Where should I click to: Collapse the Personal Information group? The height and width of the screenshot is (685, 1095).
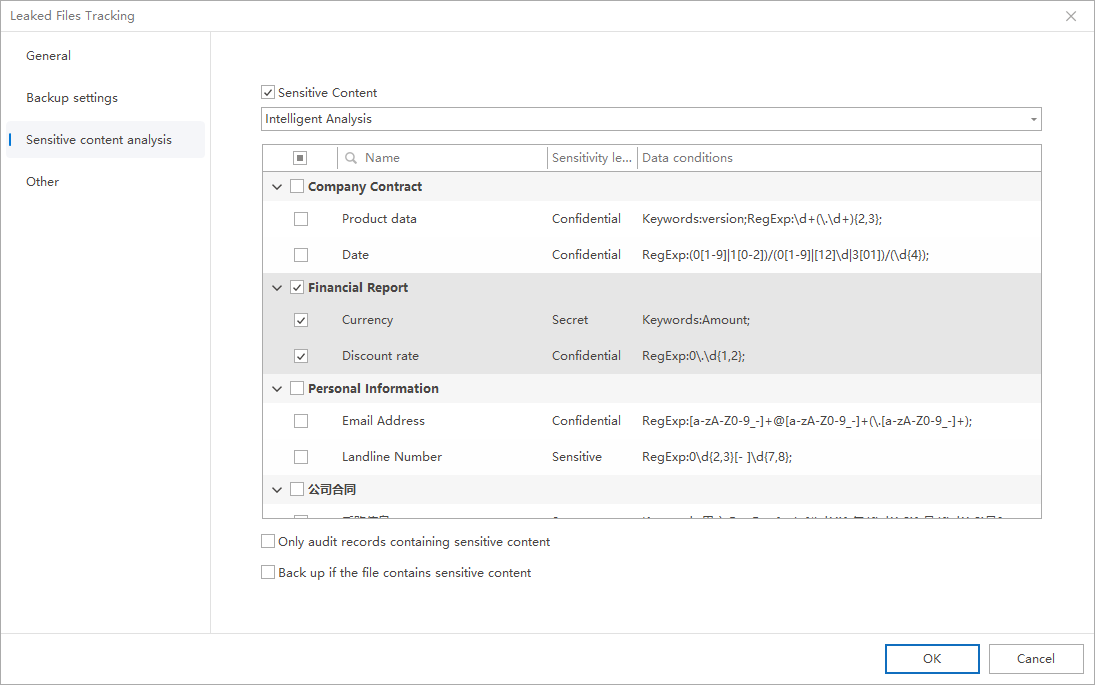(277, 389)
